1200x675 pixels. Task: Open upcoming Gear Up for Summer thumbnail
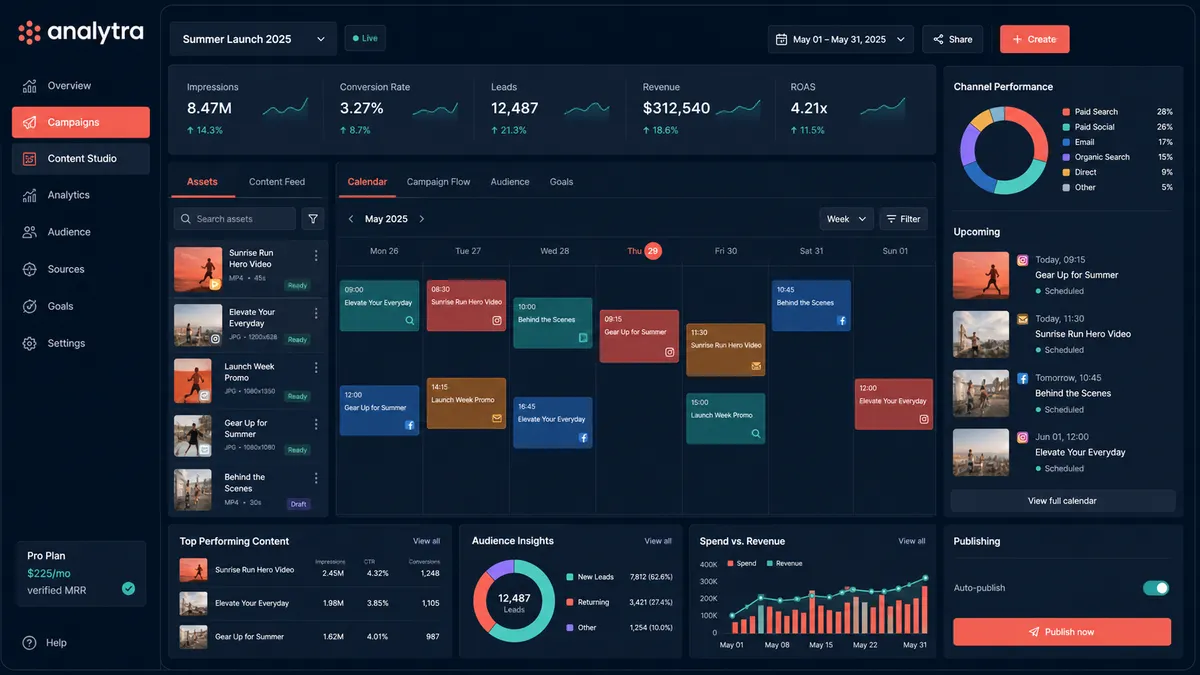click(981, 275)
